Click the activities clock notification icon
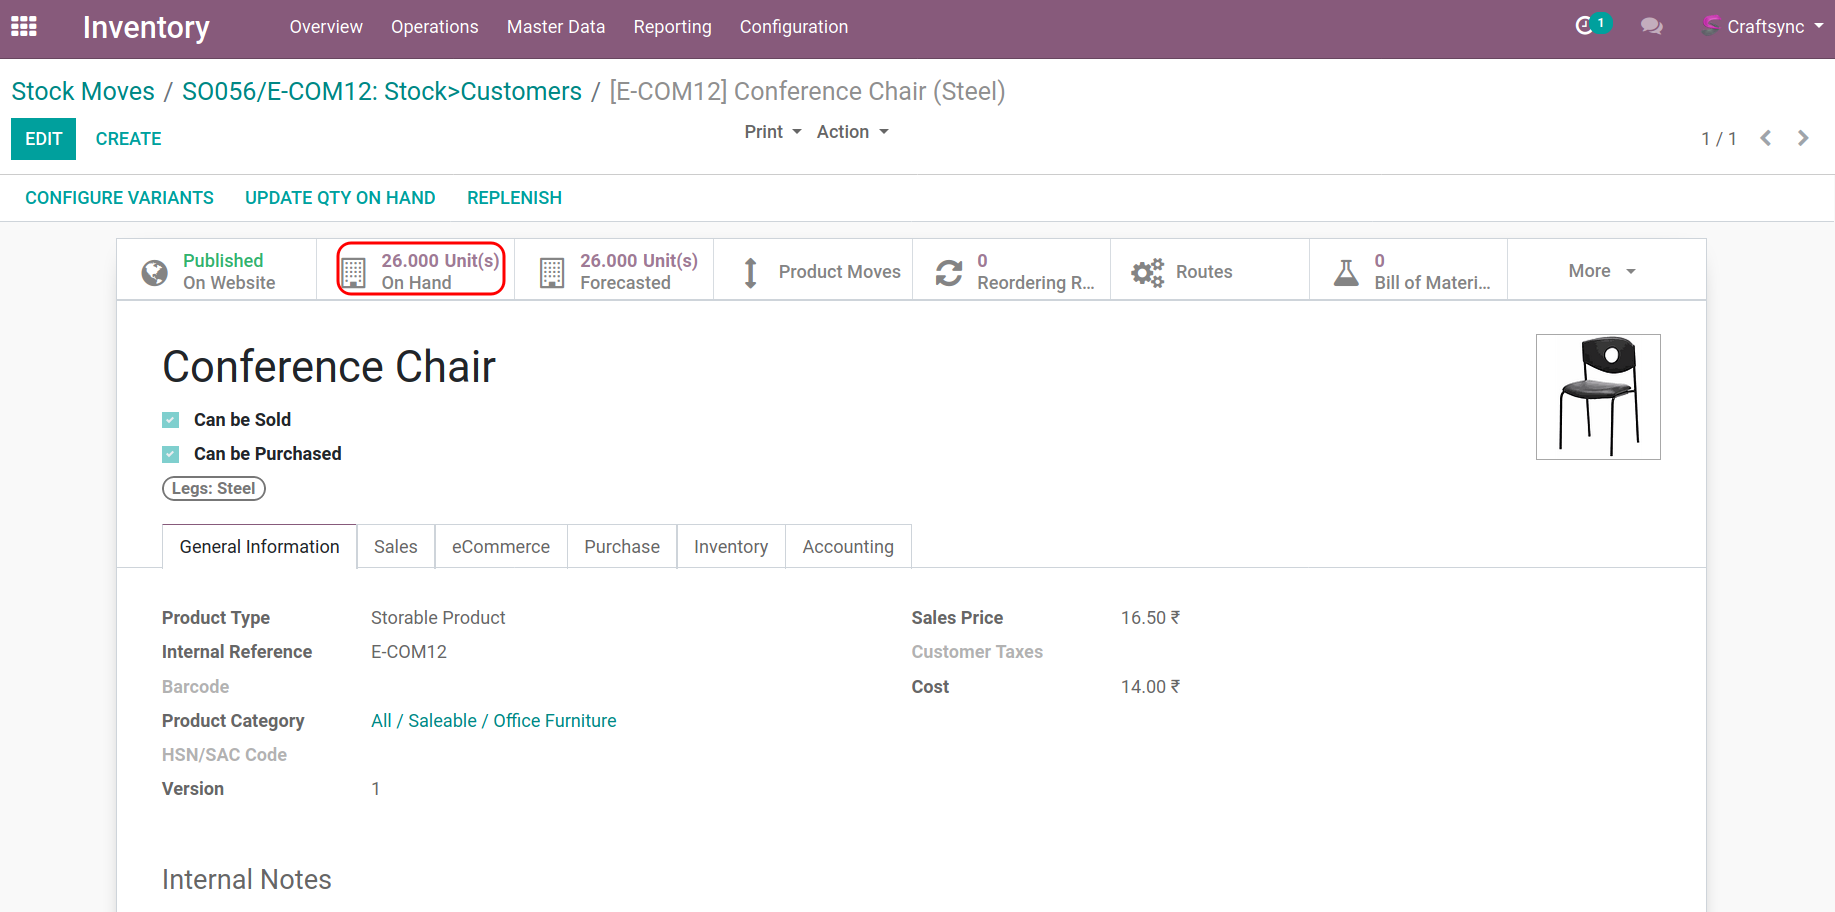The image size is (1835, 912). tap(1585, 26)
